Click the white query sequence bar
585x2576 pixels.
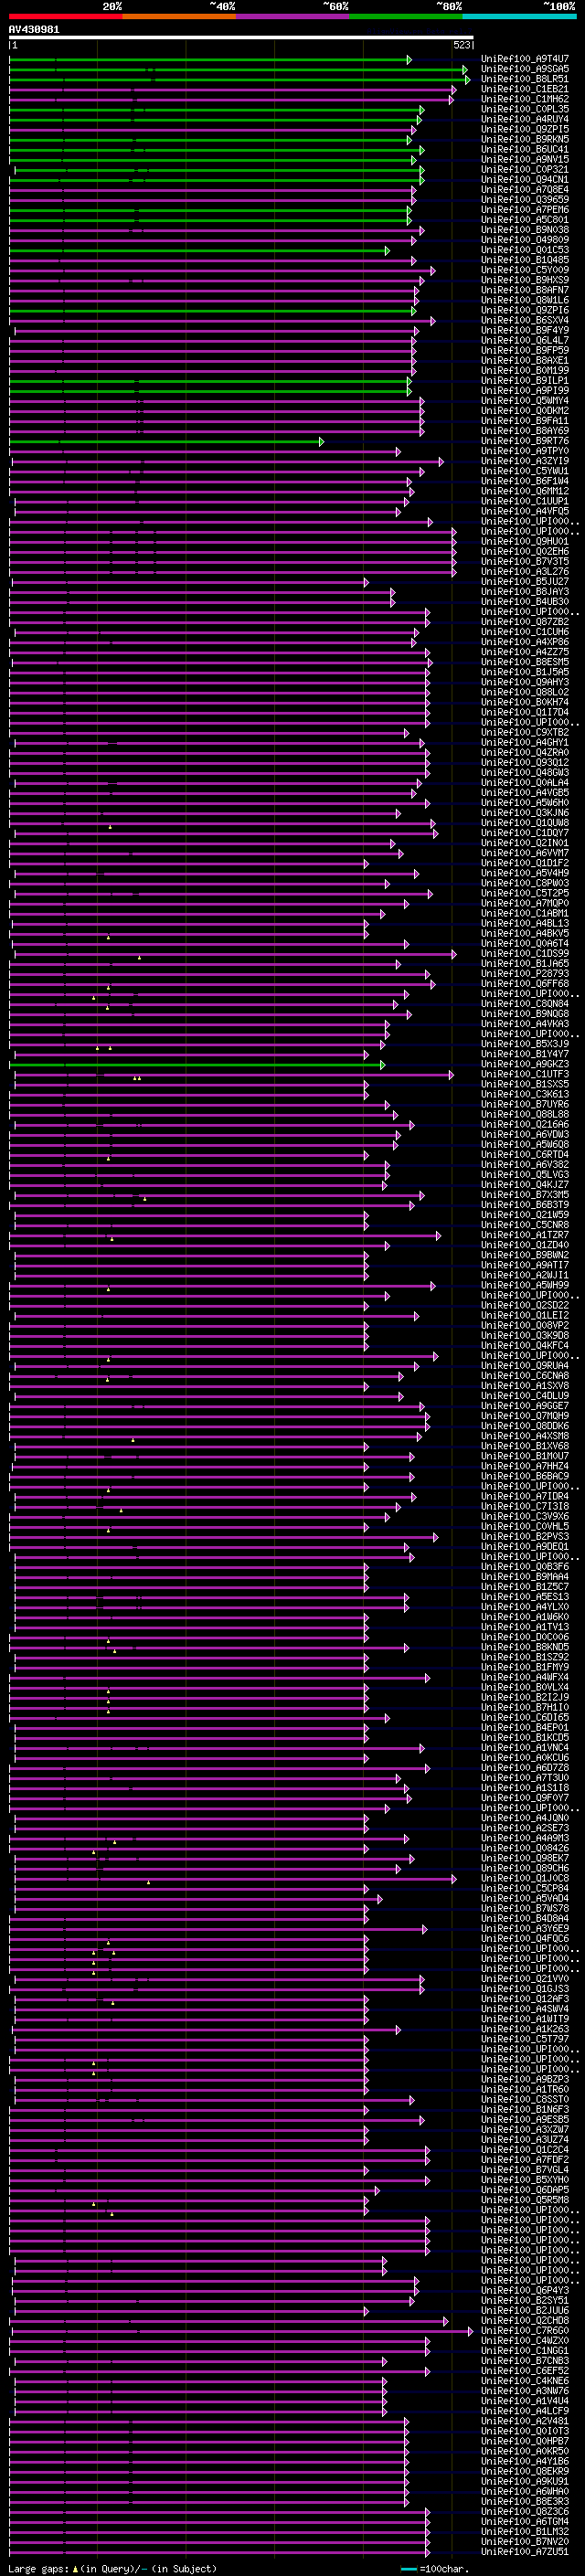(241, 37)
